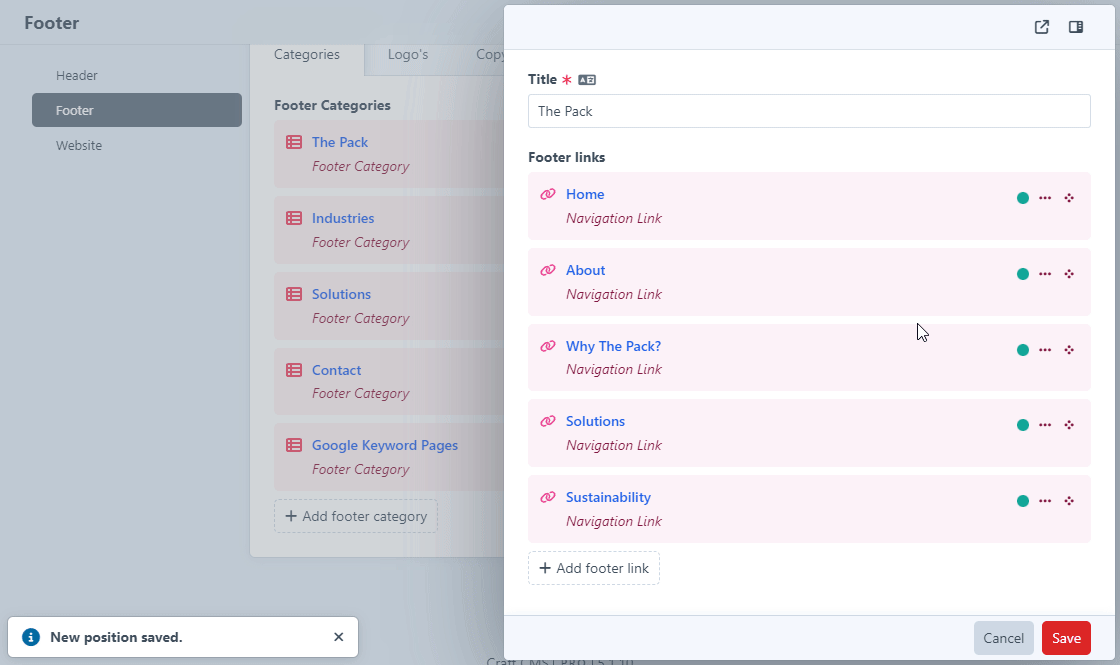Click the Title input field
This screenshot has height=665, width=1120.
point(808,111)
